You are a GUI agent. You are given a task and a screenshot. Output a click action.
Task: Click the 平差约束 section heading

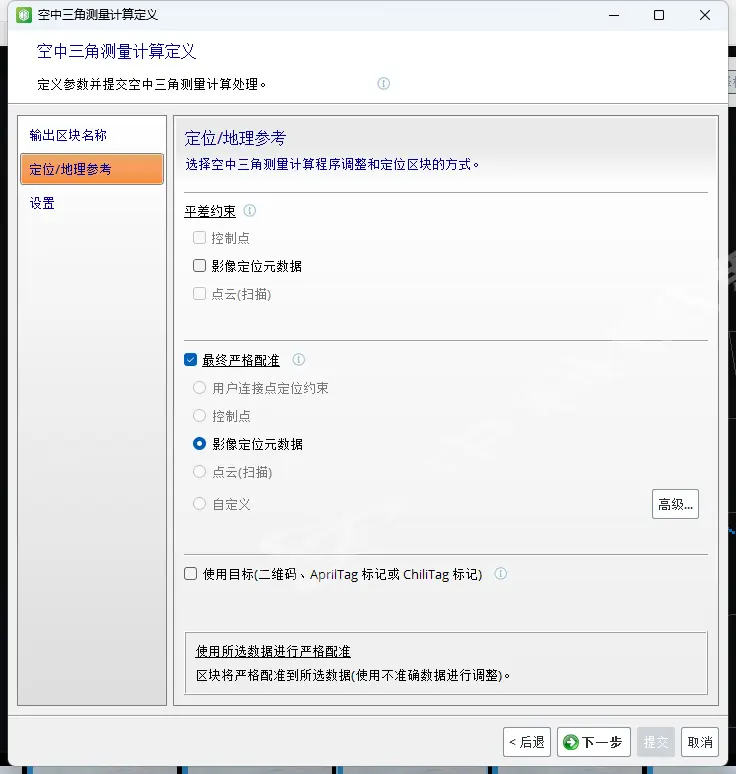(210, 211)
